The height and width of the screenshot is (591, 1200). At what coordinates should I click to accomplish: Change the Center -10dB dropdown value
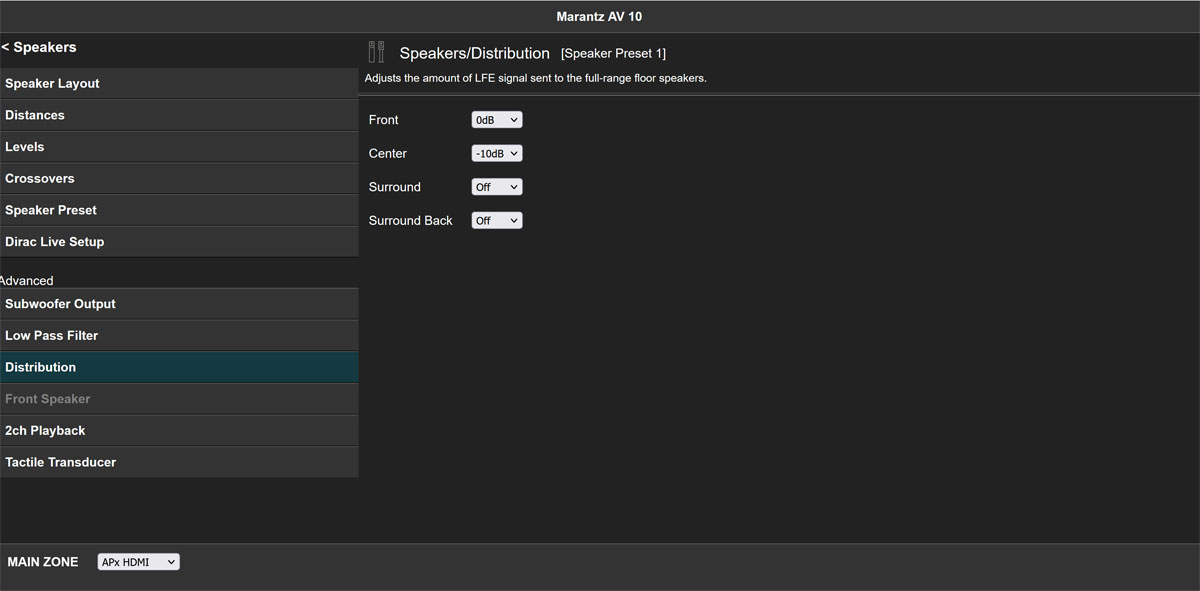[x=497, y=154]
